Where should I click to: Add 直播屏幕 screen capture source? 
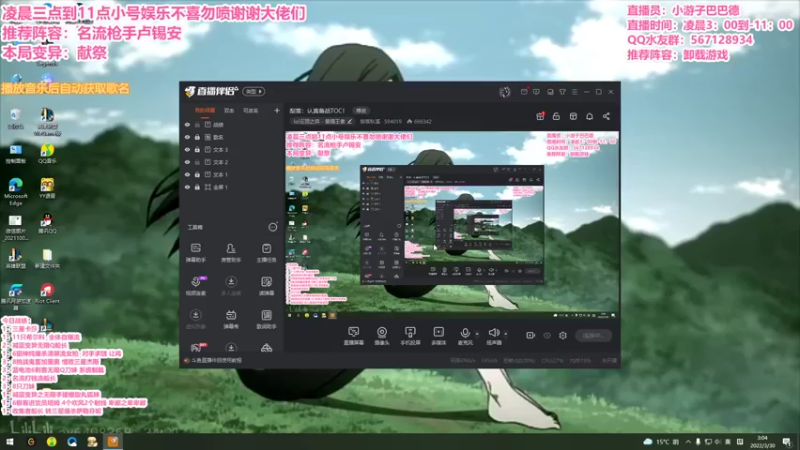(353, 336)
